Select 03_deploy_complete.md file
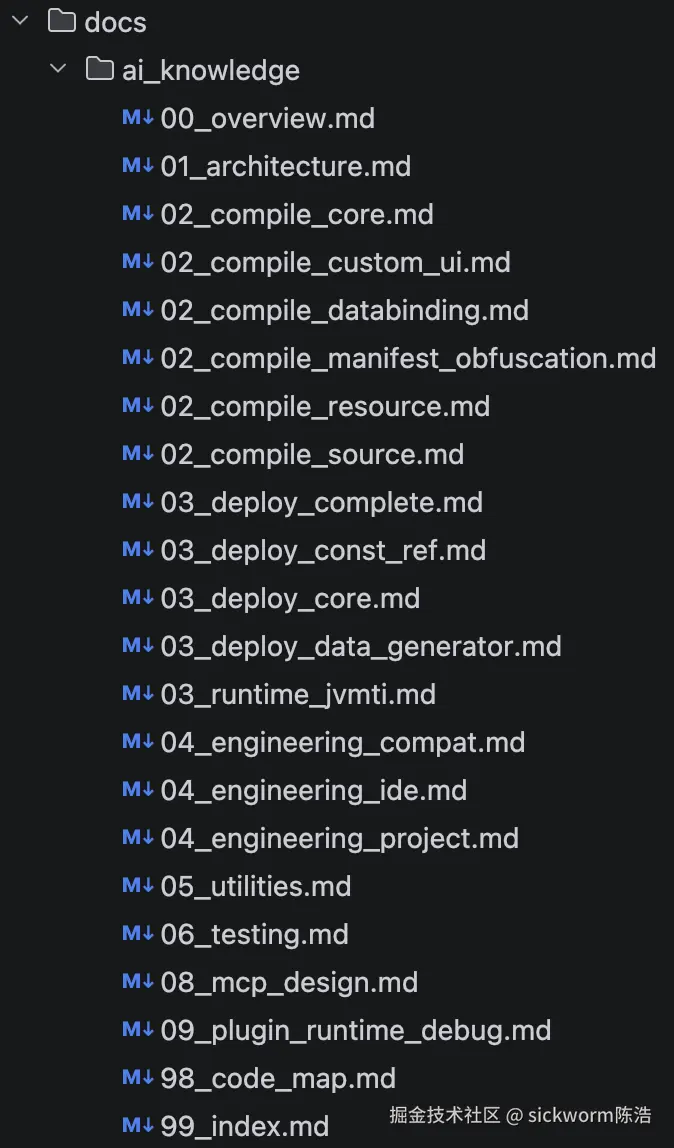The height and width of the screenshot is (1148, 674). coord(321,502)
